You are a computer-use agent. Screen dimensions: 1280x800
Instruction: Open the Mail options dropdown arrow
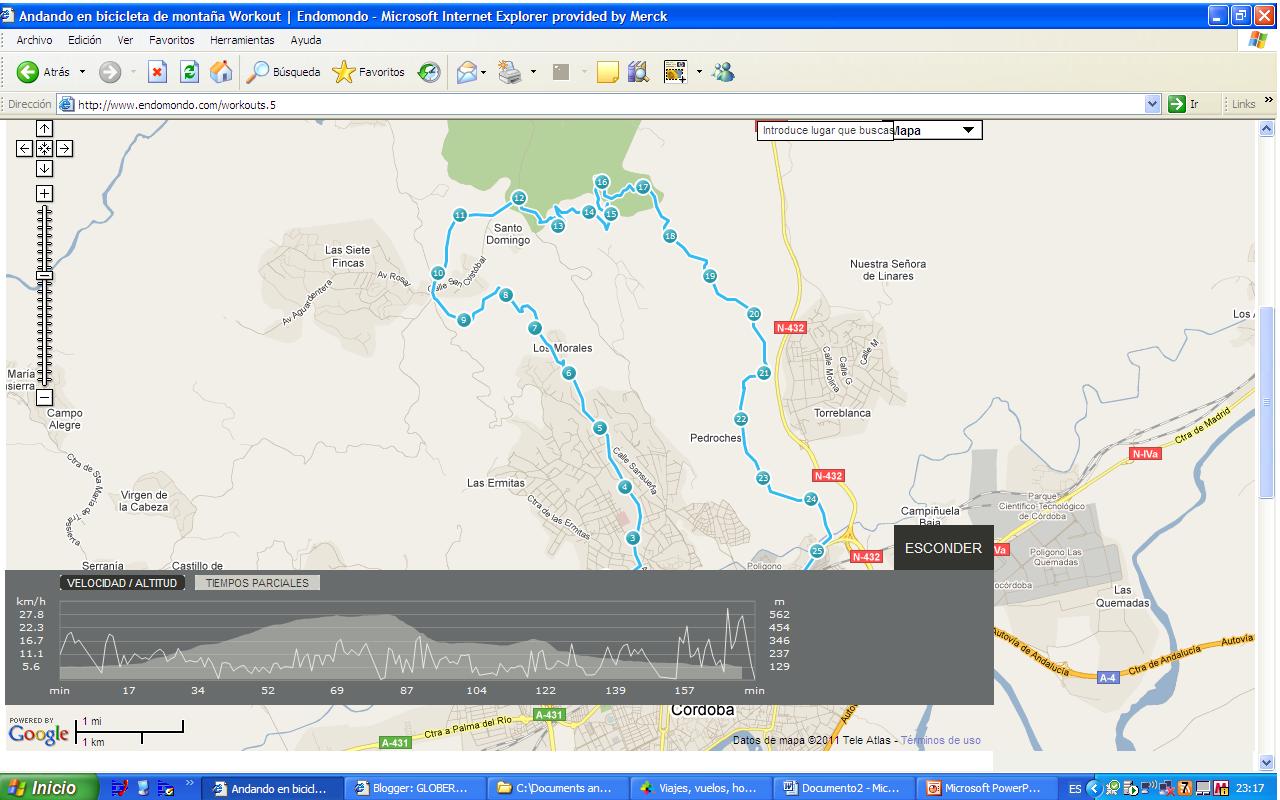point(484,72)
